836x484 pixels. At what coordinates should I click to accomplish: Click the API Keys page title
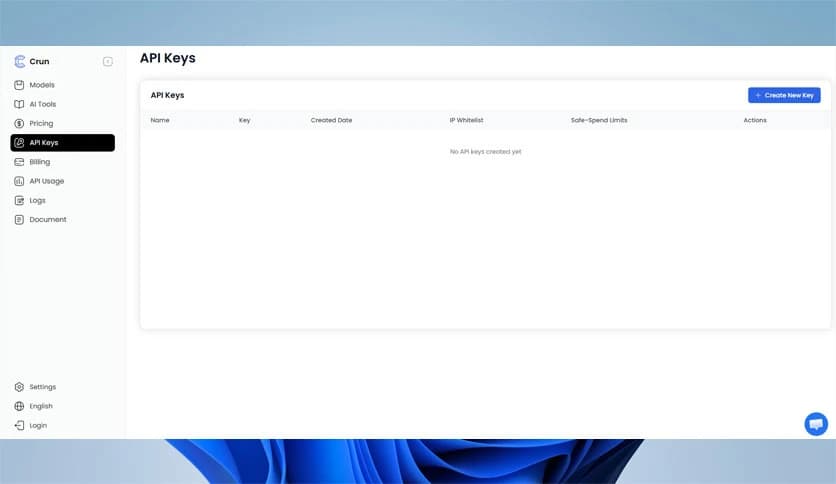tap(167, 58)
